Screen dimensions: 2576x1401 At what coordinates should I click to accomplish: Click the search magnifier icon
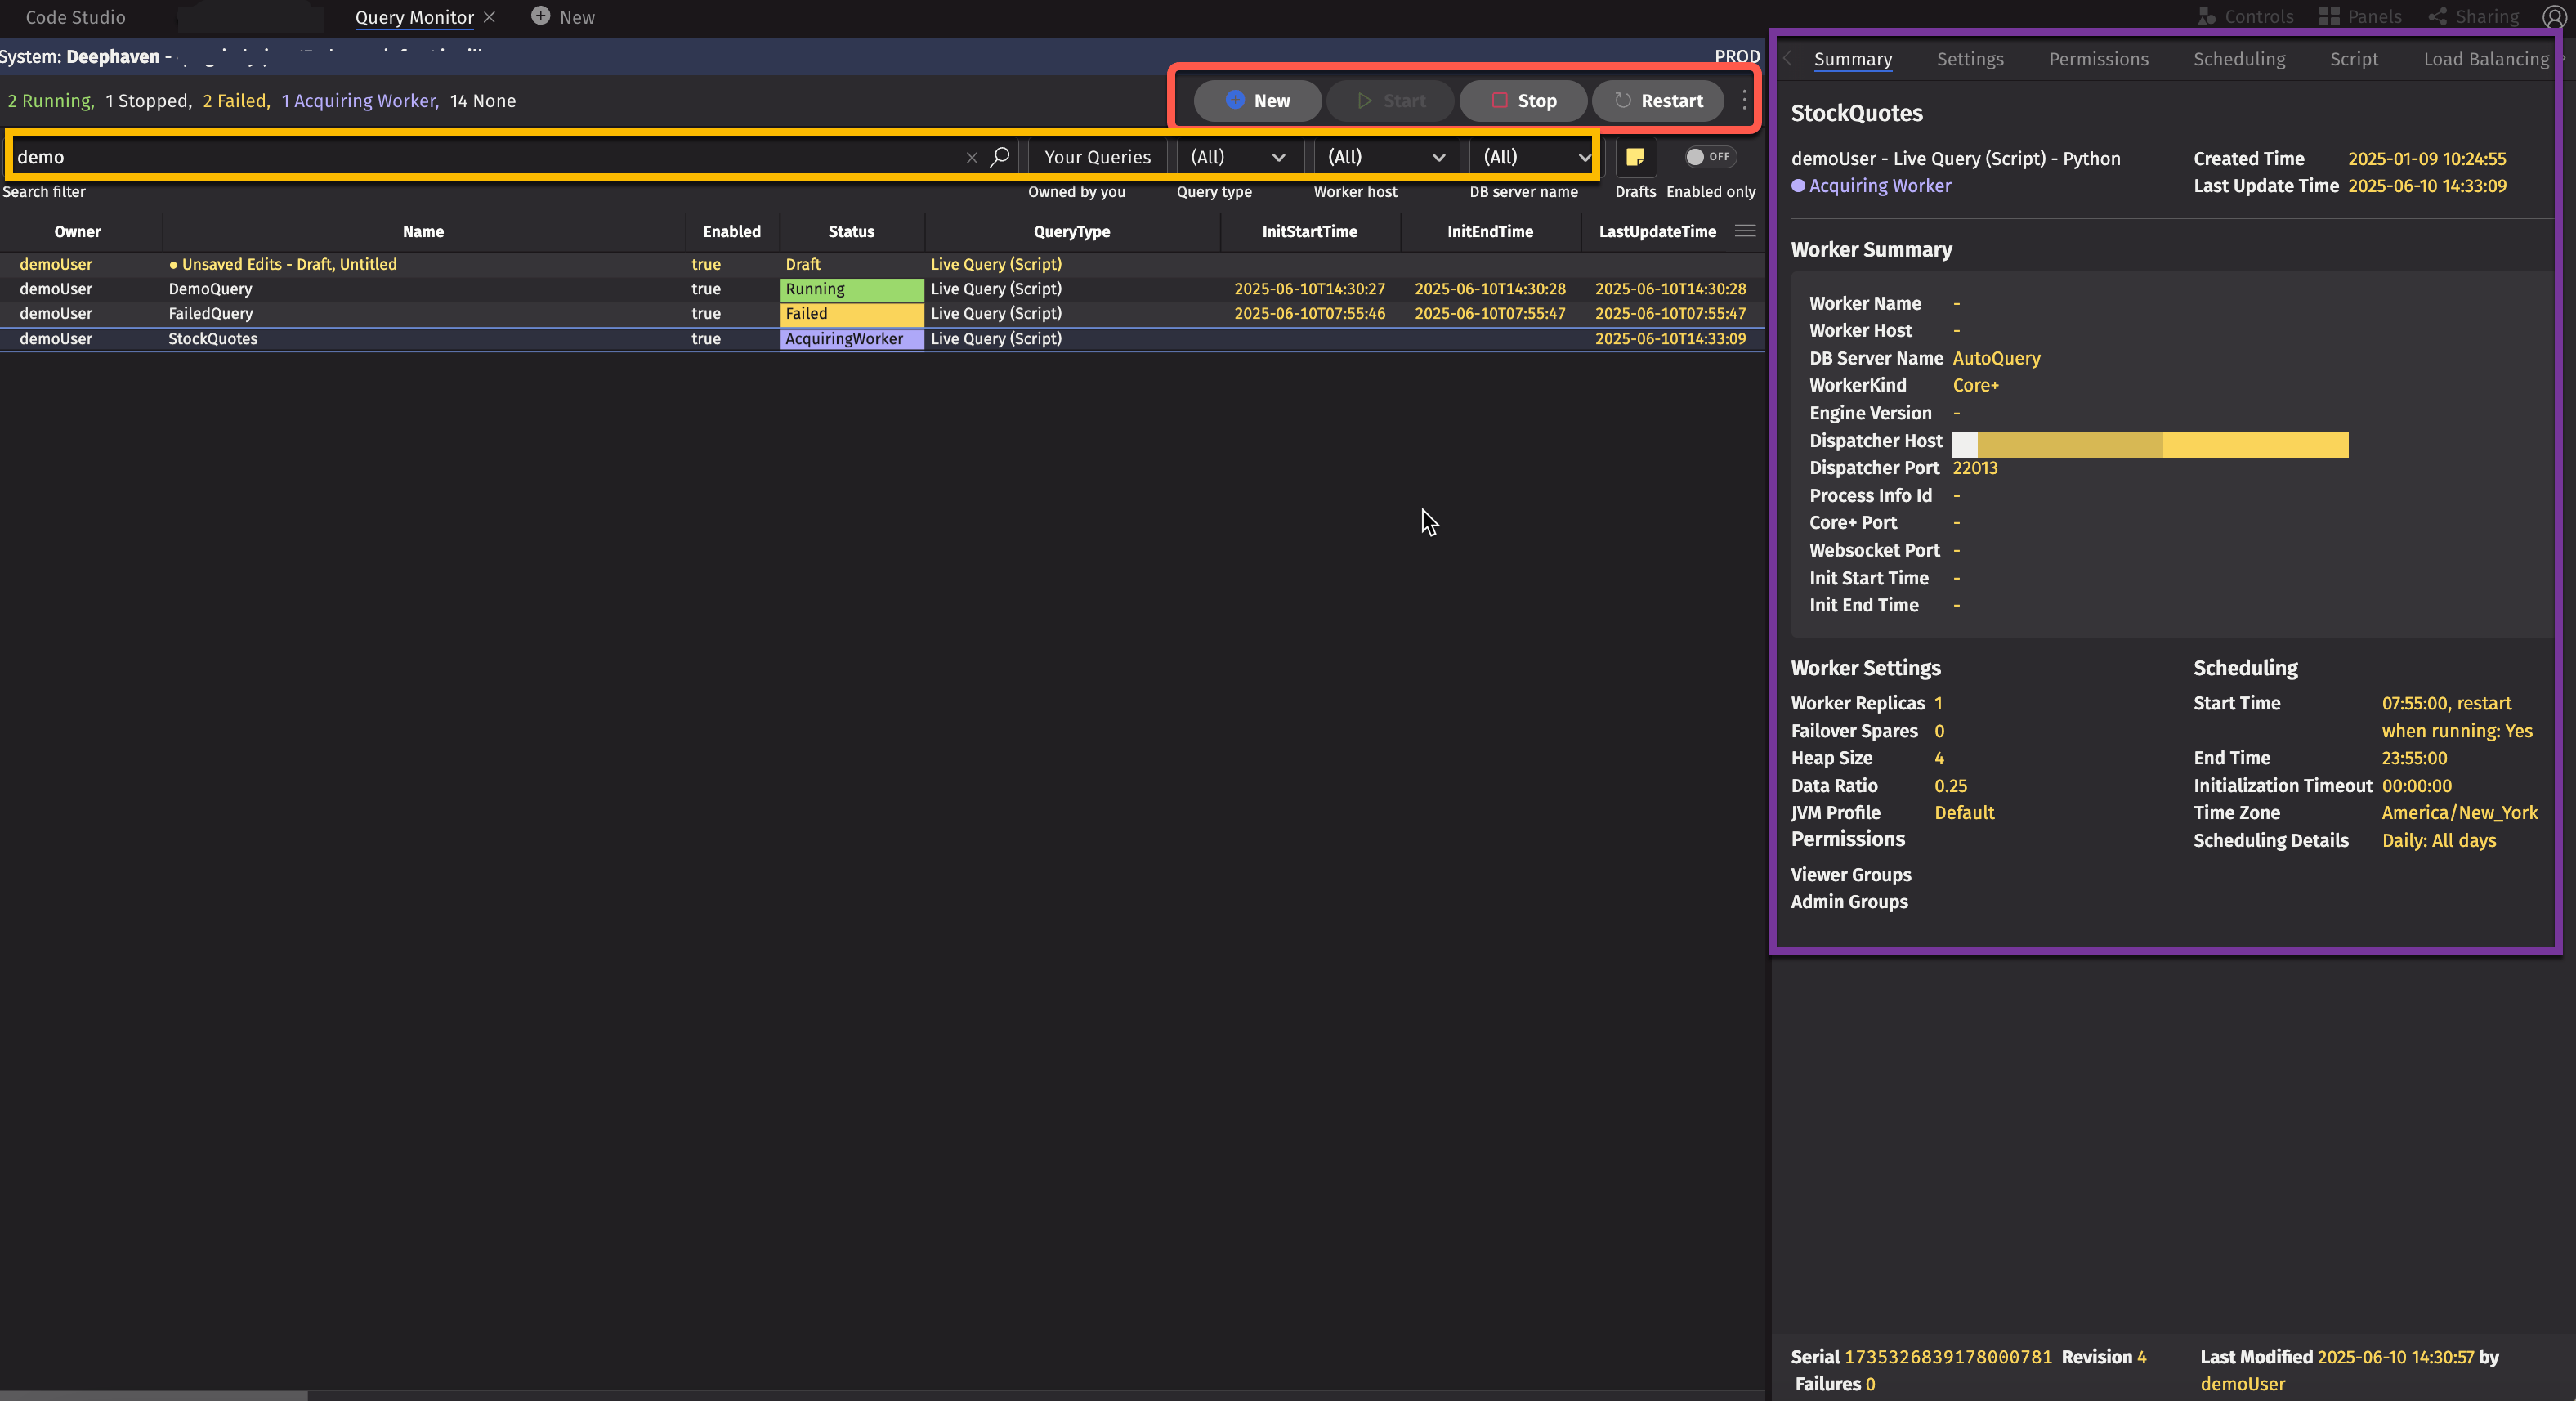pos(999,157)
